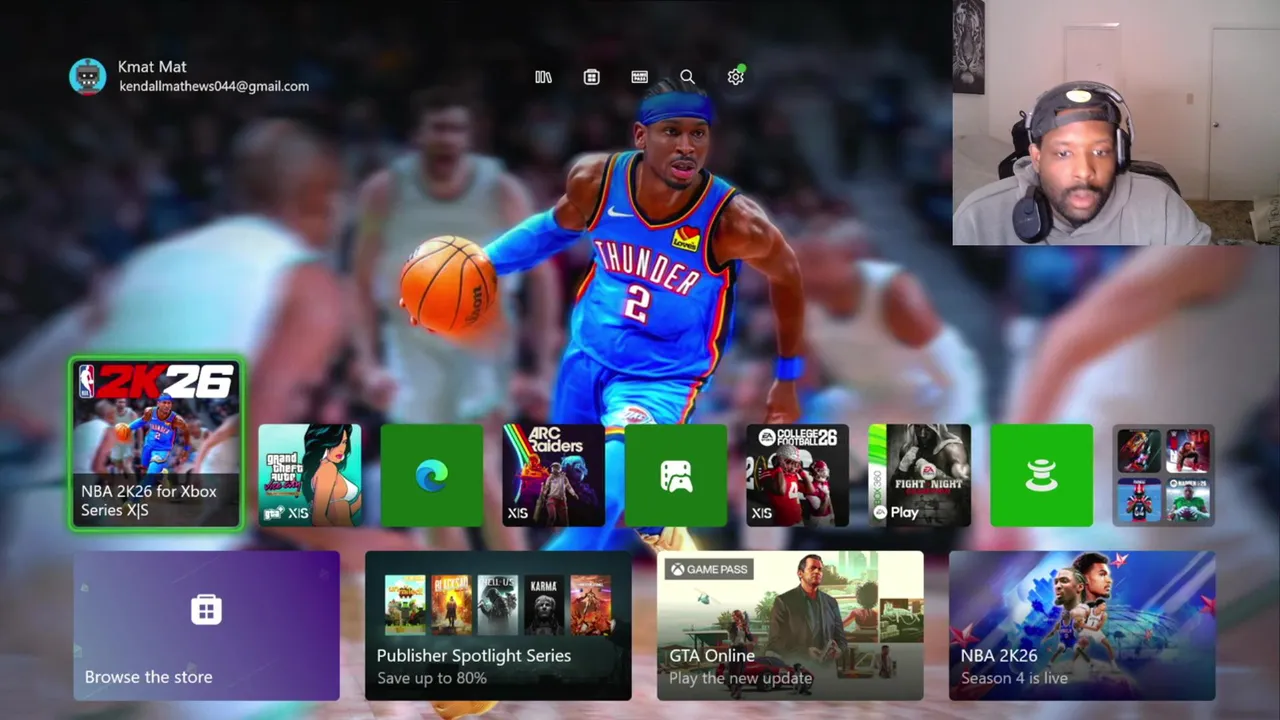The width and height of the screenshot is (1280, 720).
Task: Click the store bag icon in Browse the store
Action: pyautogui.click(x=206, y=609)
